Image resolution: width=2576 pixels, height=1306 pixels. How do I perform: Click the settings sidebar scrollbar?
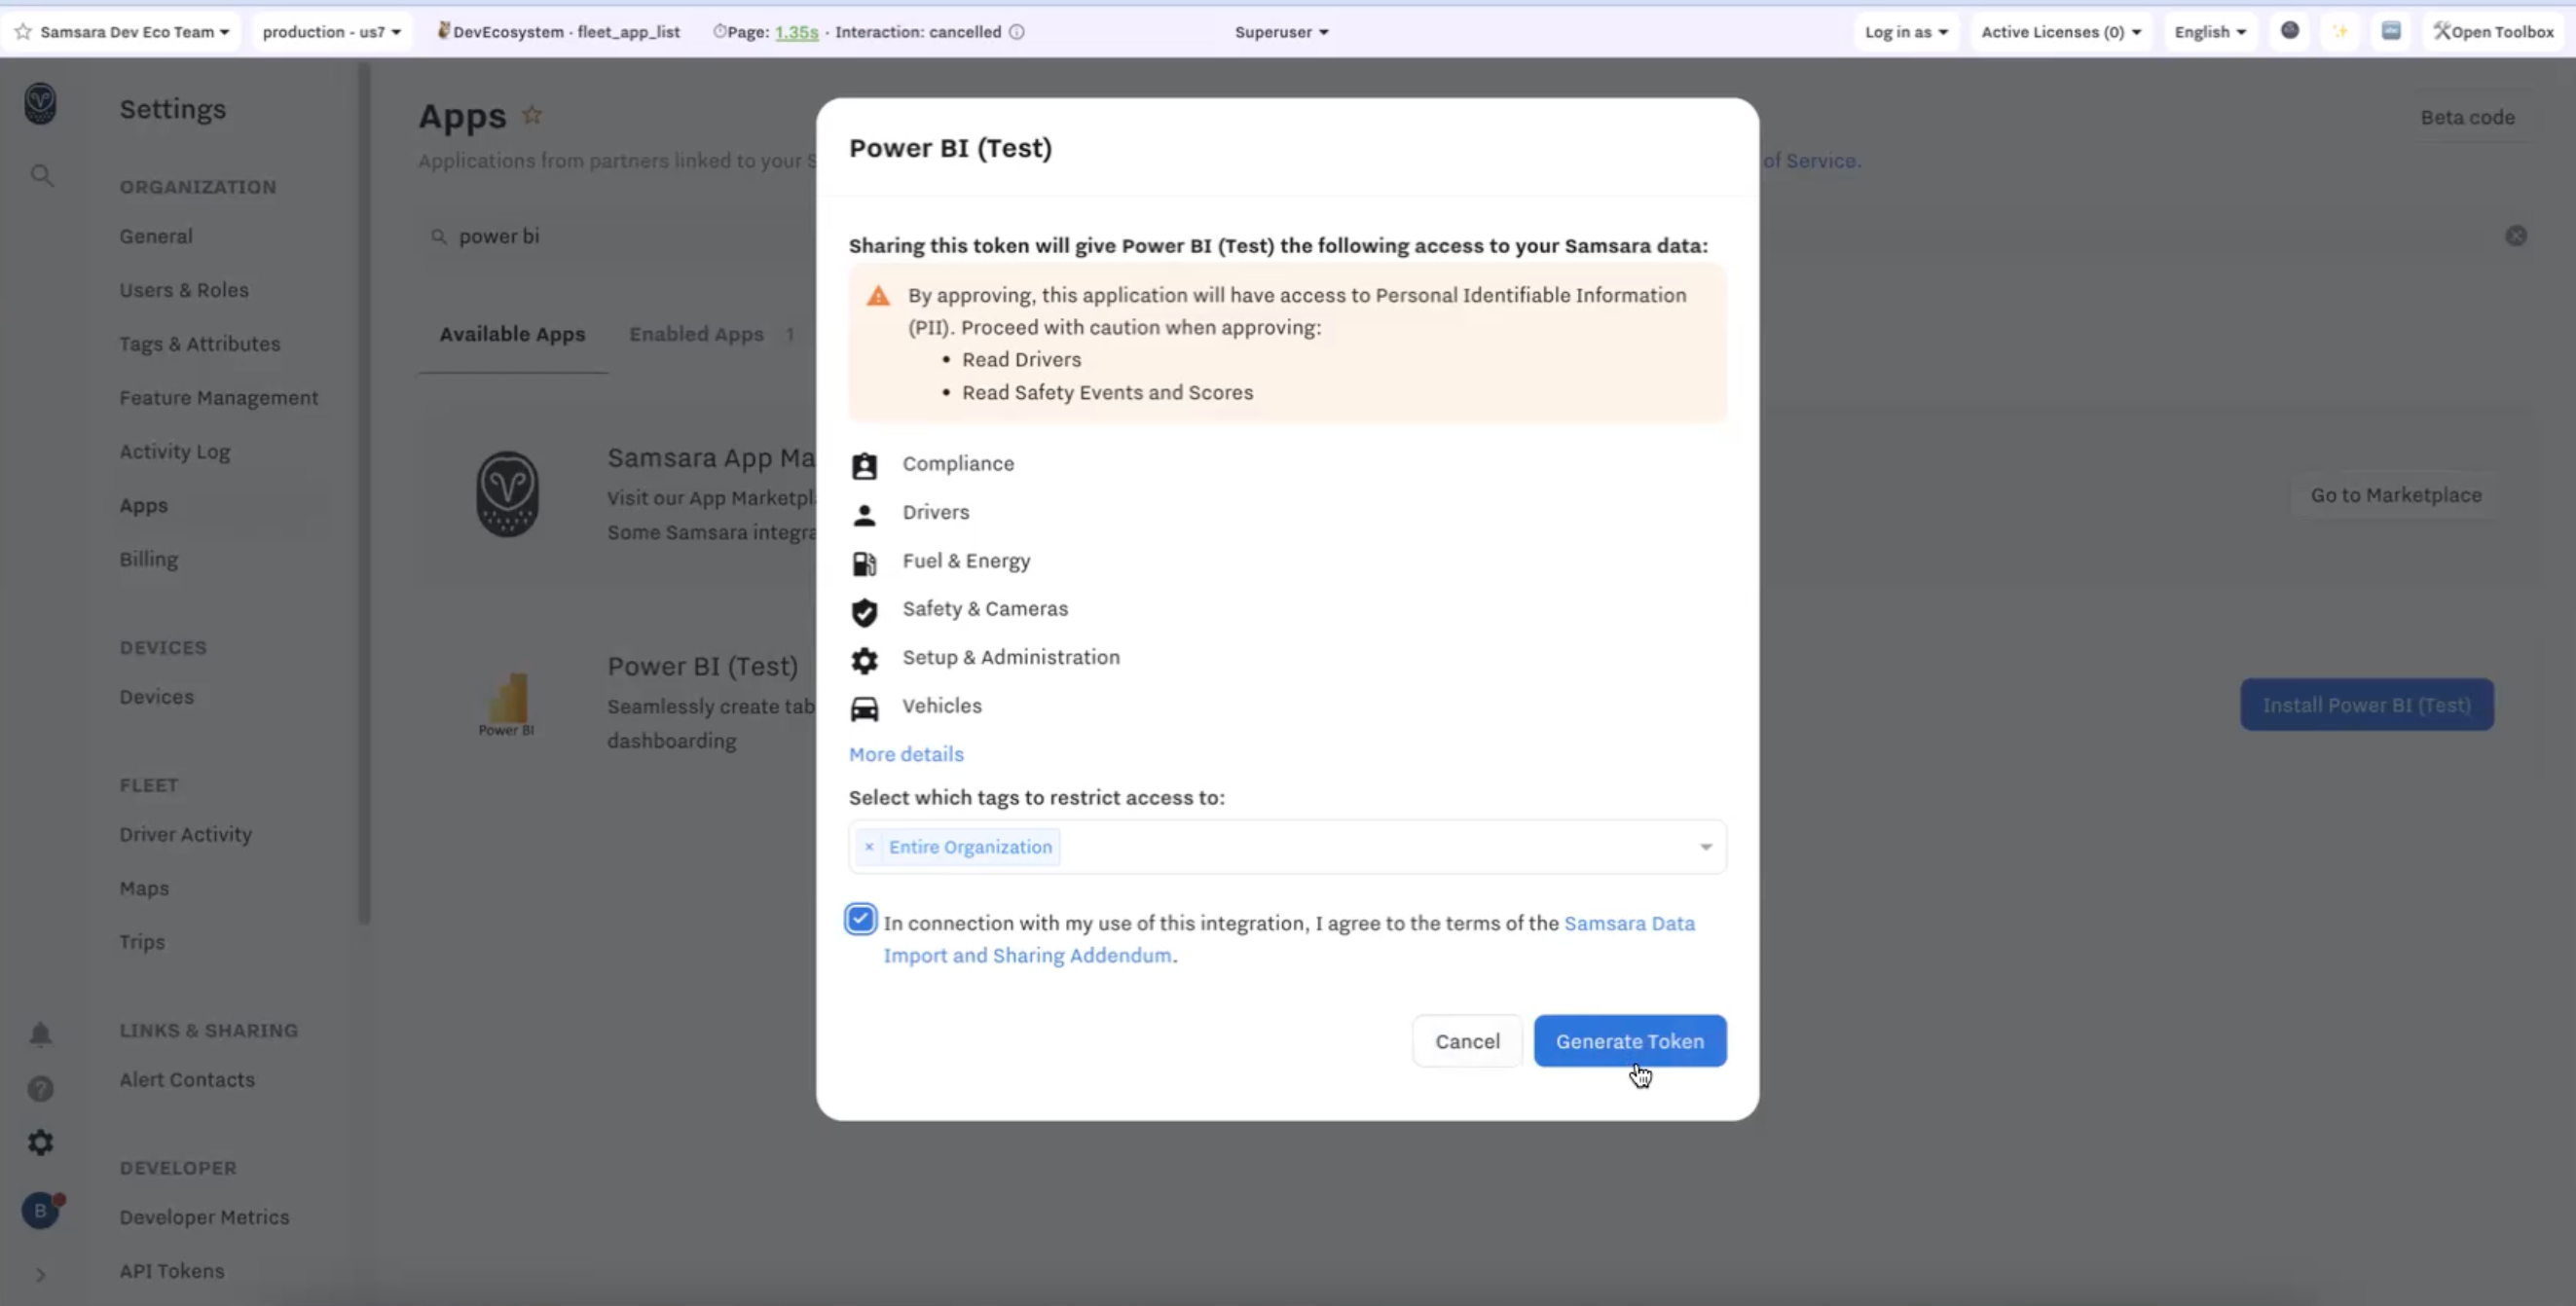click(x=364, y=493)
